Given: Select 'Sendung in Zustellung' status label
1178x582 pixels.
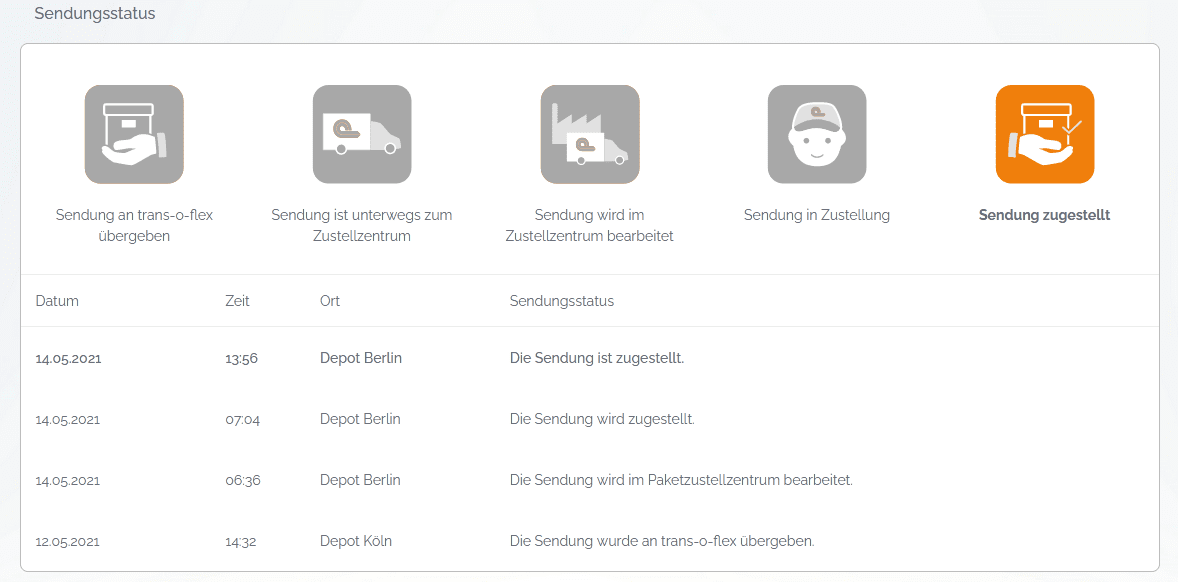Looking at the screenshot, I should [816, 215].
